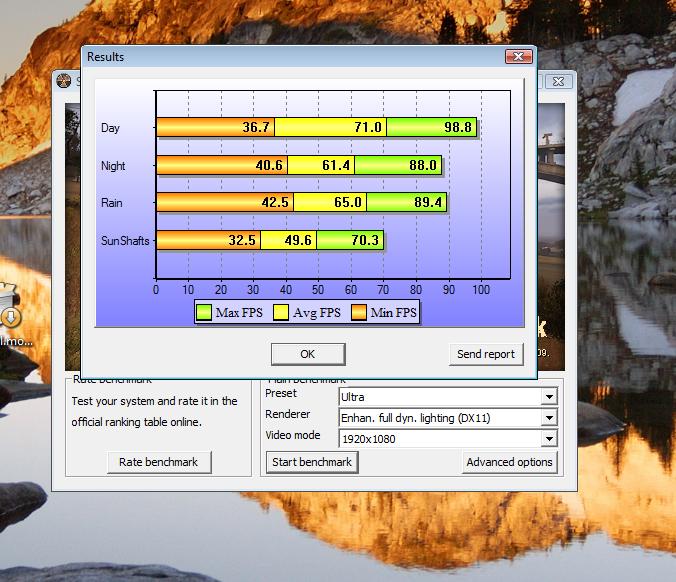This screenshot has height=582, width=676.
Task: Click the Video mode label
Action: coord(293,435)
